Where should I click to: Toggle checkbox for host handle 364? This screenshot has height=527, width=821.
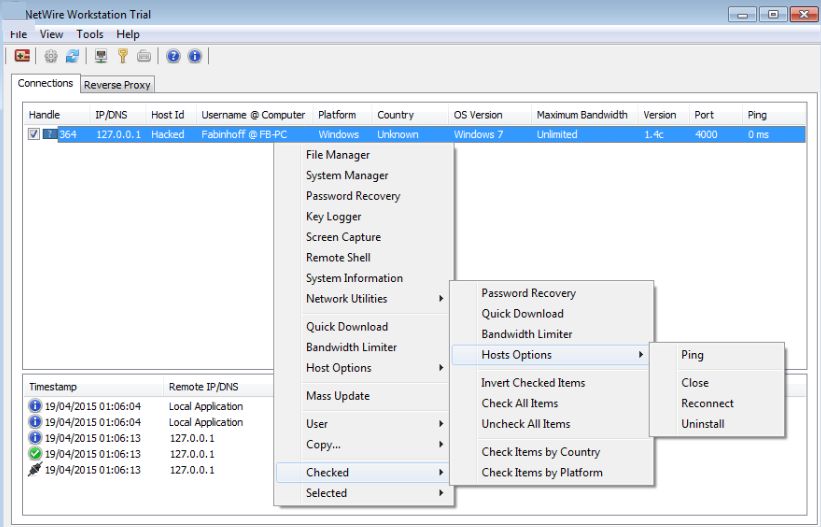click(x=34, y=134)
